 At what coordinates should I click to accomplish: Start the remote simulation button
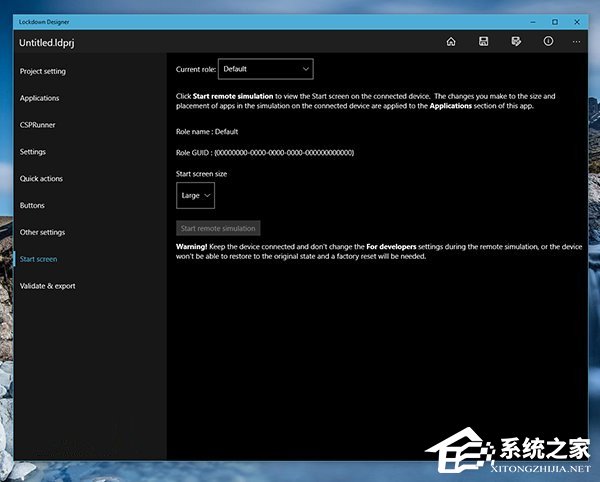218,228
